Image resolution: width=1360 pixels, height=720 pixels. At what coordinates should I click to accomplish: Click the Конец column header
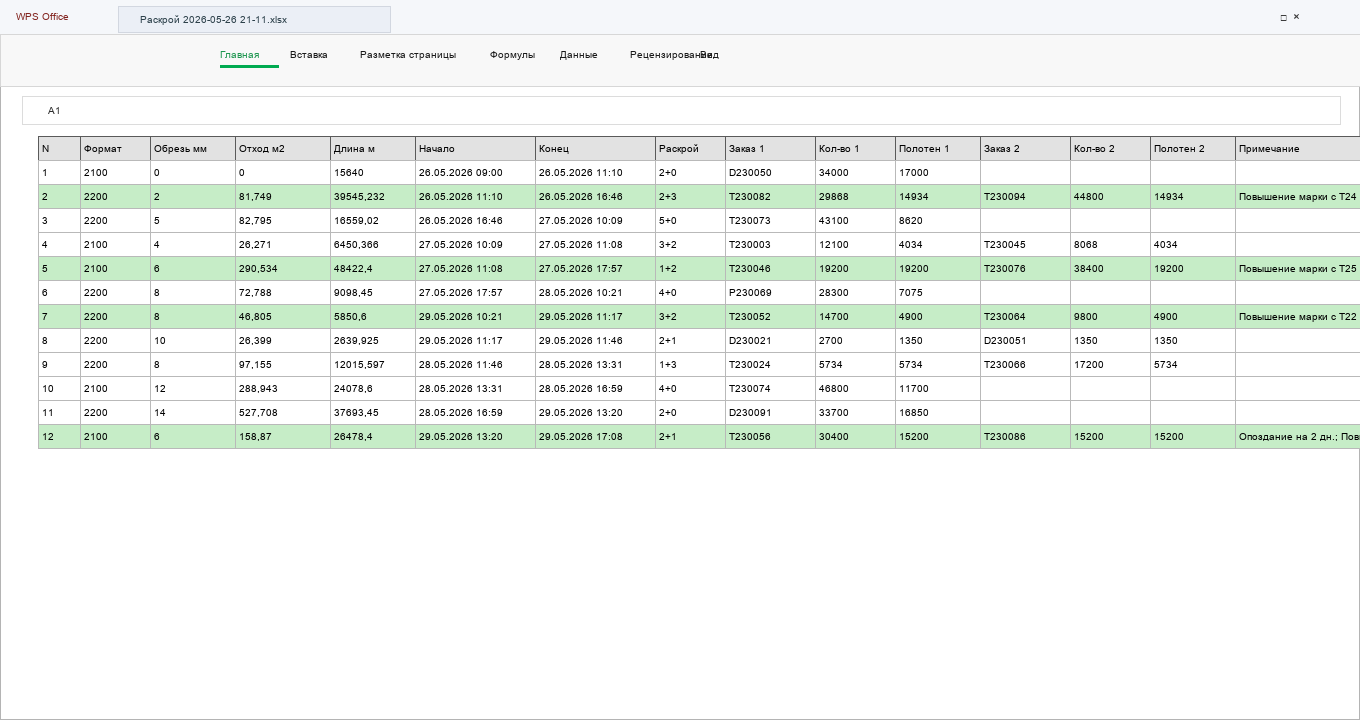[595, 149]
